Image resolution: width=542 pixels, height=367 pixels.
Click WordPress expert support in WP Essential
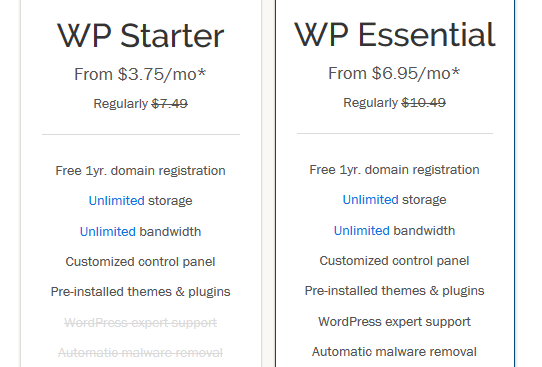[x=394, y=322]
